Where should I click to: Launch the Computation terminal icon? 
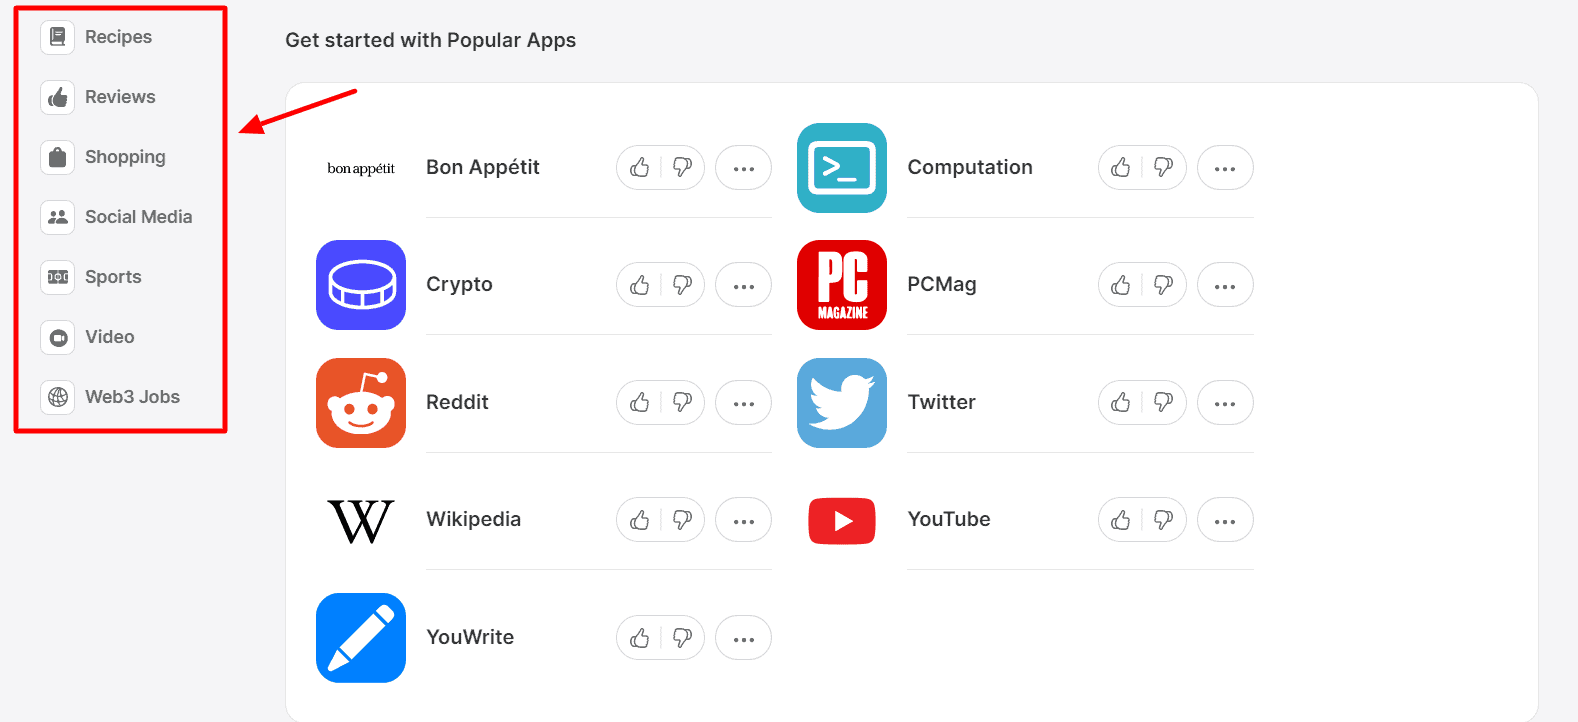(x=842, y=168)
